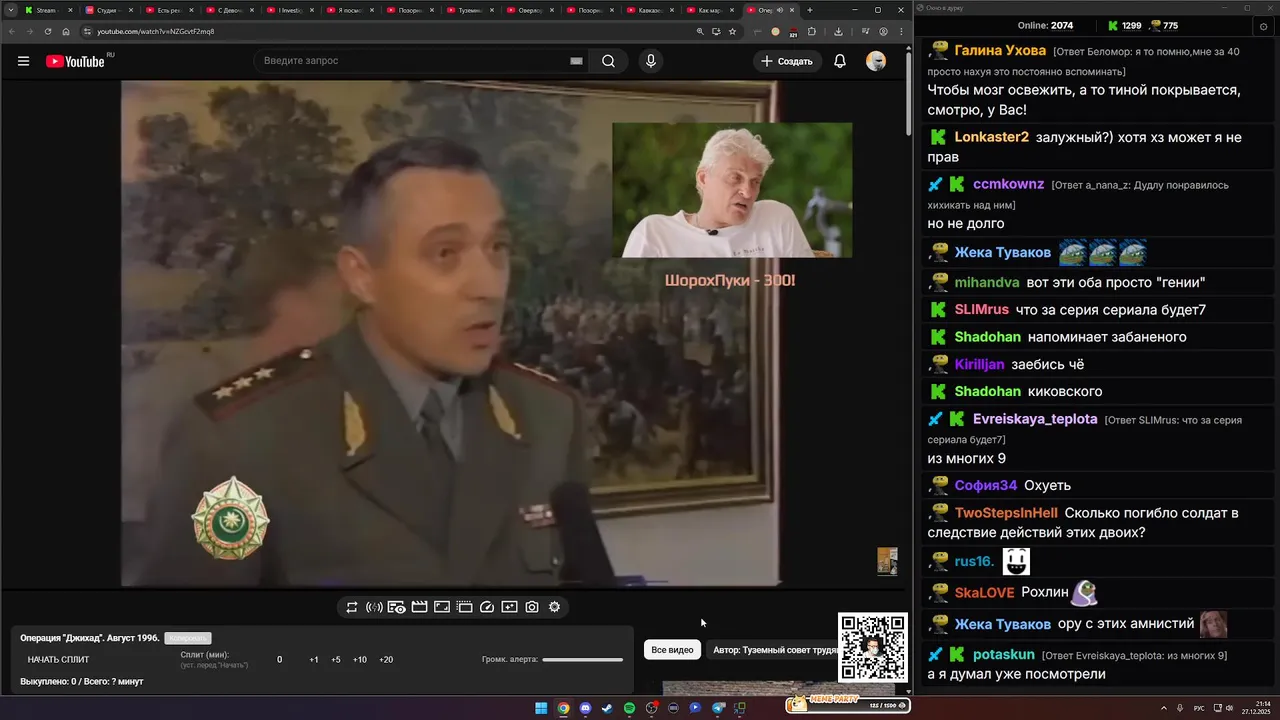Switch to the Туземн browser tab
This screenshot has height=720, width=1280.
tap(468, 10)
